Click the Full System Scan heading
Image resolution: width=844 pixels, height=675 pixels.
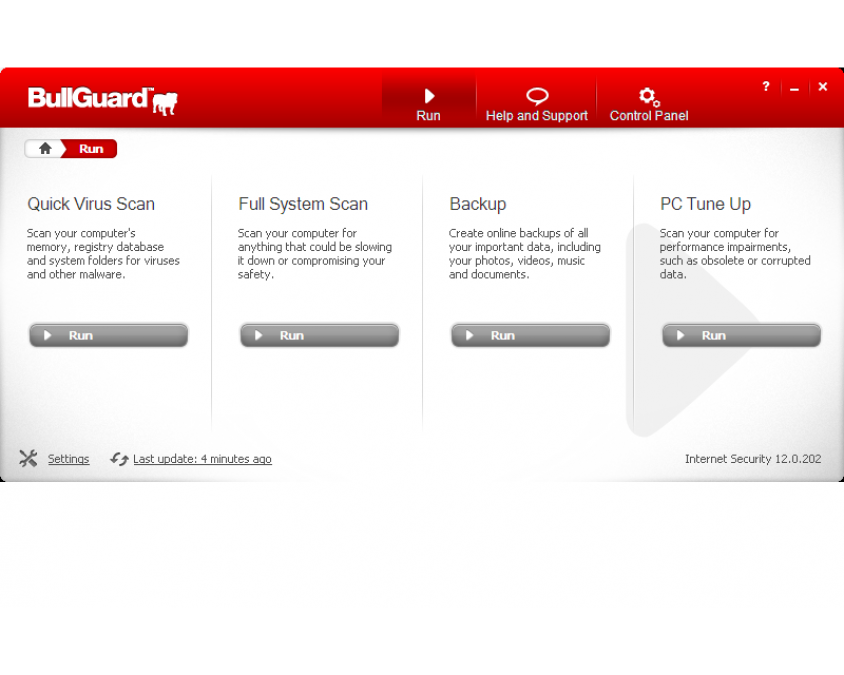pos(303,204)
